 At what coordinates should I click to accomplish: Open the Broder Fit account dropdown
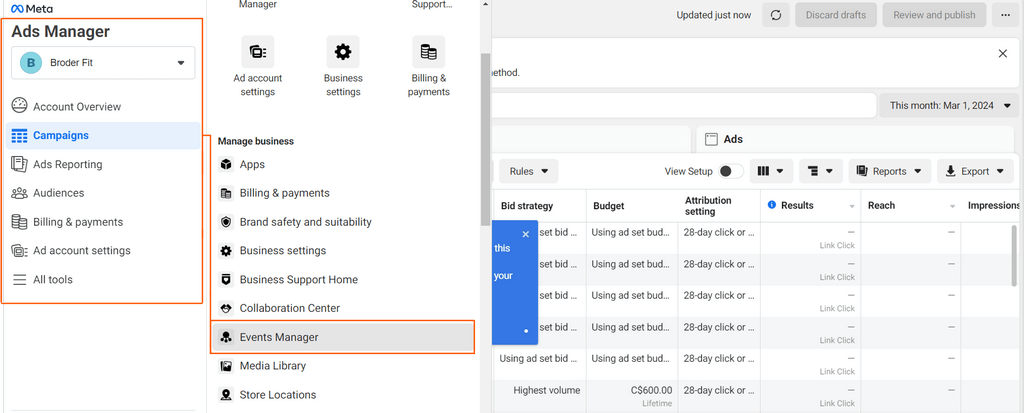pos(103,63)
